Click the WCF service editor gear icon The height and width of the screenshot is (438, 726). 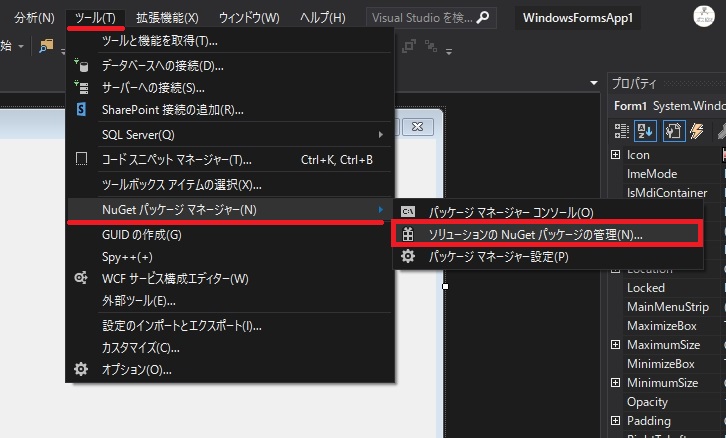tap(81, 278)
